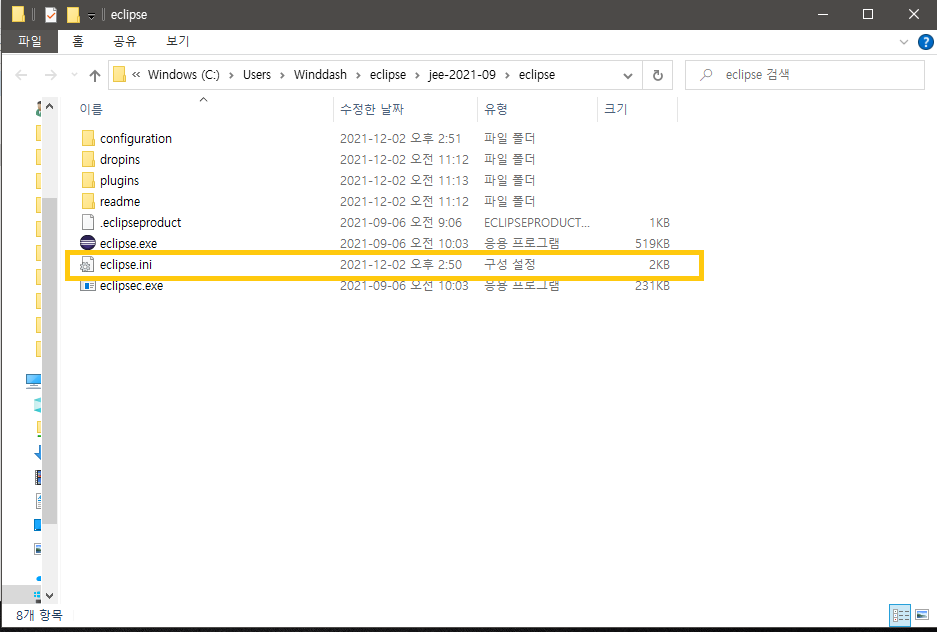Sort by the 크기 column header
The height and width of the screenshot is (632, 937).
616,109
